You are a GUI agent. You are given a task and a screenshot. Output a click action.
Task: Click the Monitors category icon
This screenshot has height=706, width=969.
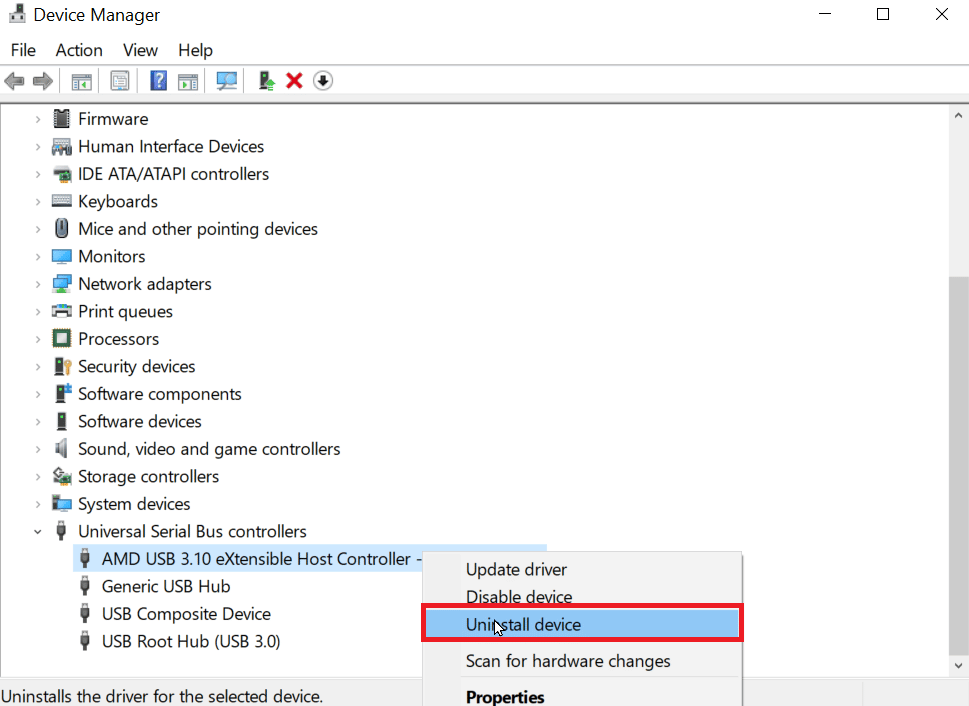tap(62, 256)
